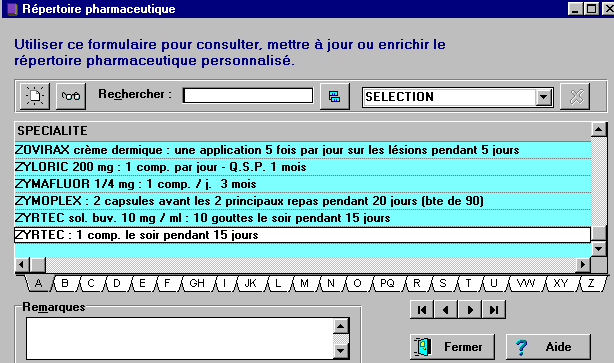
Task: Switch to the JK tab
Action: (251, 283)
